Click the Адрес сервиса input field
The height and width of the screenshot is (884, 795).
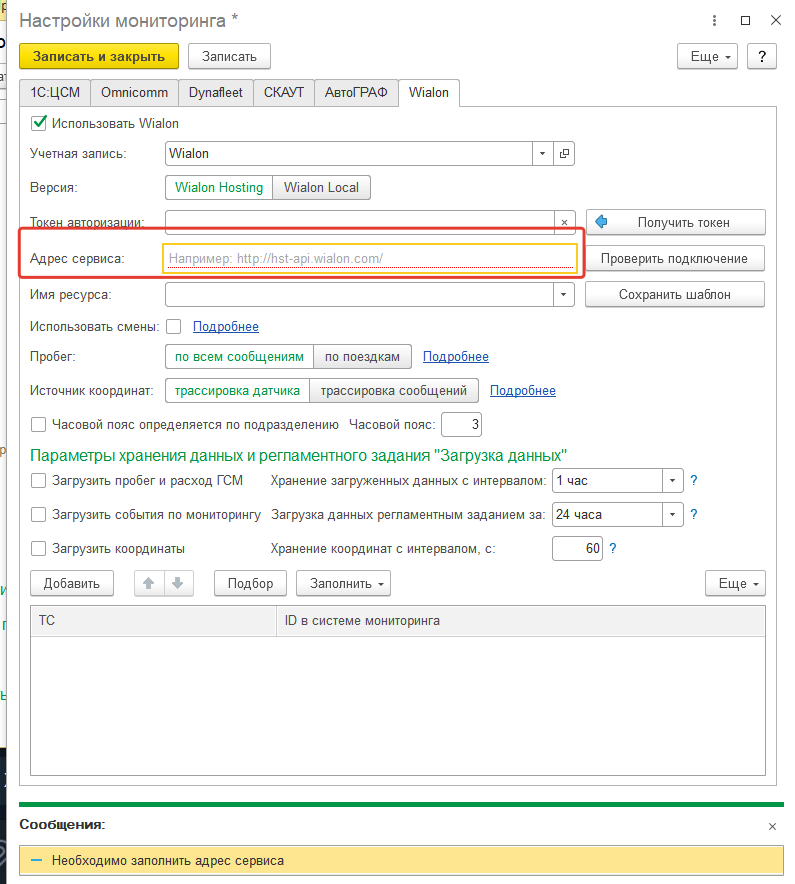point(370,259)
